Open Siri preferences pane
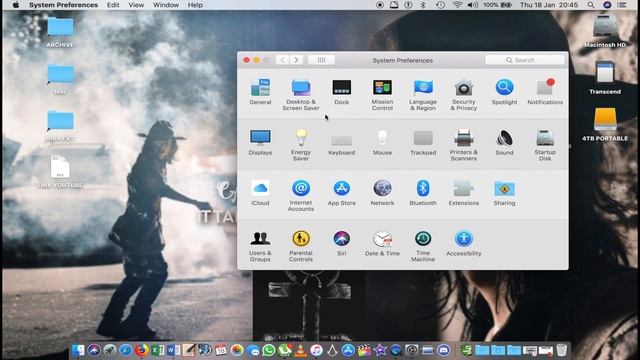Viewport: 640px width, 360px height. pos(342,243)
